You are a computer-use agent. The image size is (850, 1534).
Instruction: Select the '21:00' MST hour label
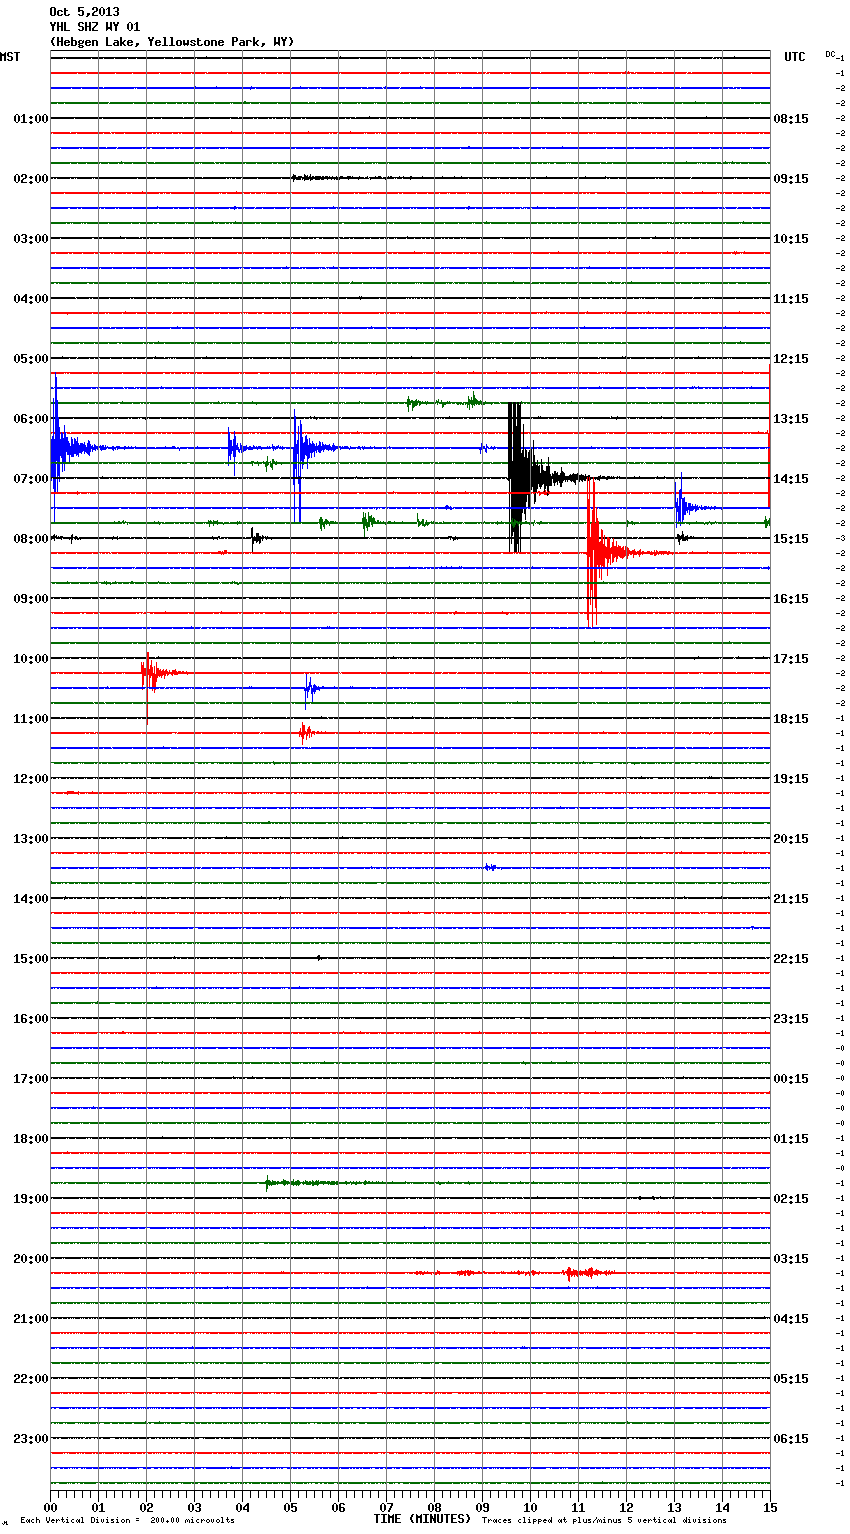(31, 1319)
